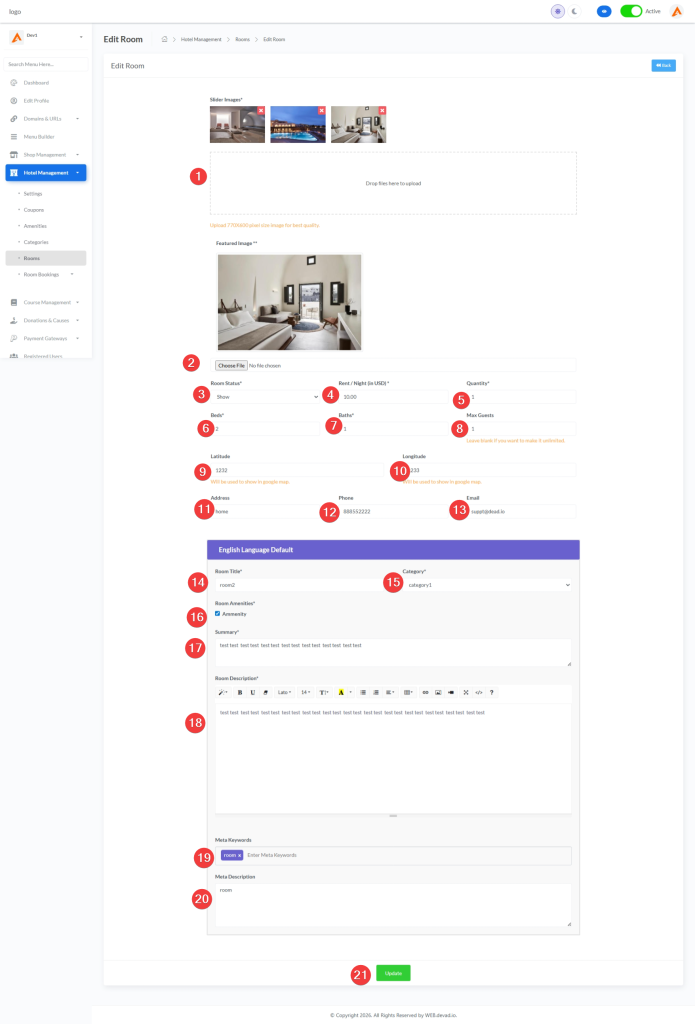Open Dashboard from the sidebar
695x1024 pixels.
[36, 83]
